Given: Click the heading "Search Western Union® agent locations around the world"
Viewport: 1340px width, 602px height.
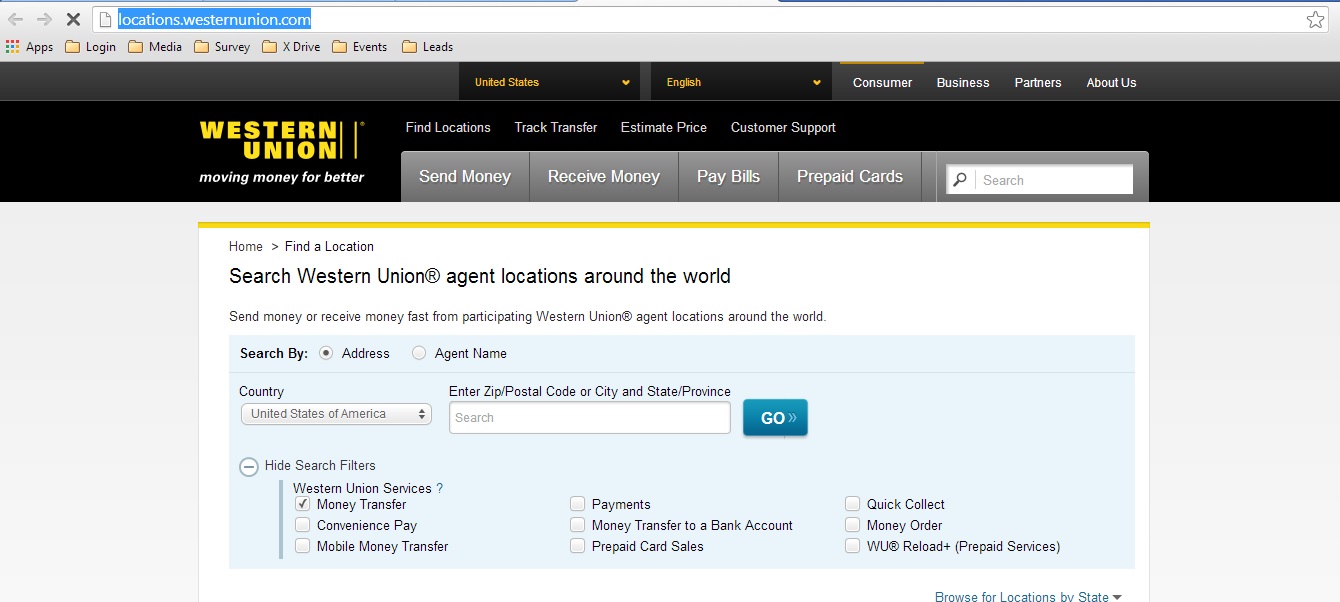Looking at the screenshot, I should pyautogui.click(x=480, y=276).
